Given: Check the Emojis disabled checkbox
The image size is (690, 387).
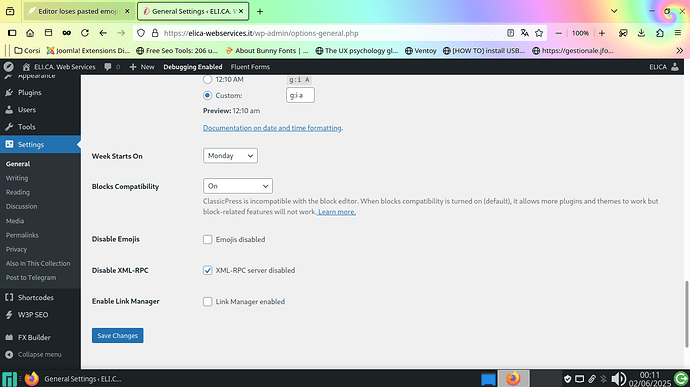Looking at the screenshot, I should pos(207,240).
